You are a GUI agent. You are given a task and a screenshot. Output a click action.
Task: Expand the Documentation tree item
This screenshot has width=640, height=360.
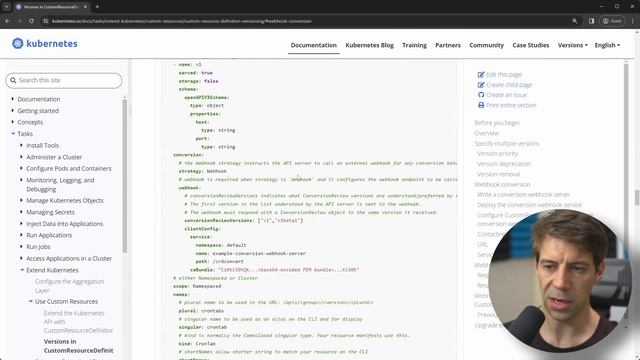[x=13, y=99]
